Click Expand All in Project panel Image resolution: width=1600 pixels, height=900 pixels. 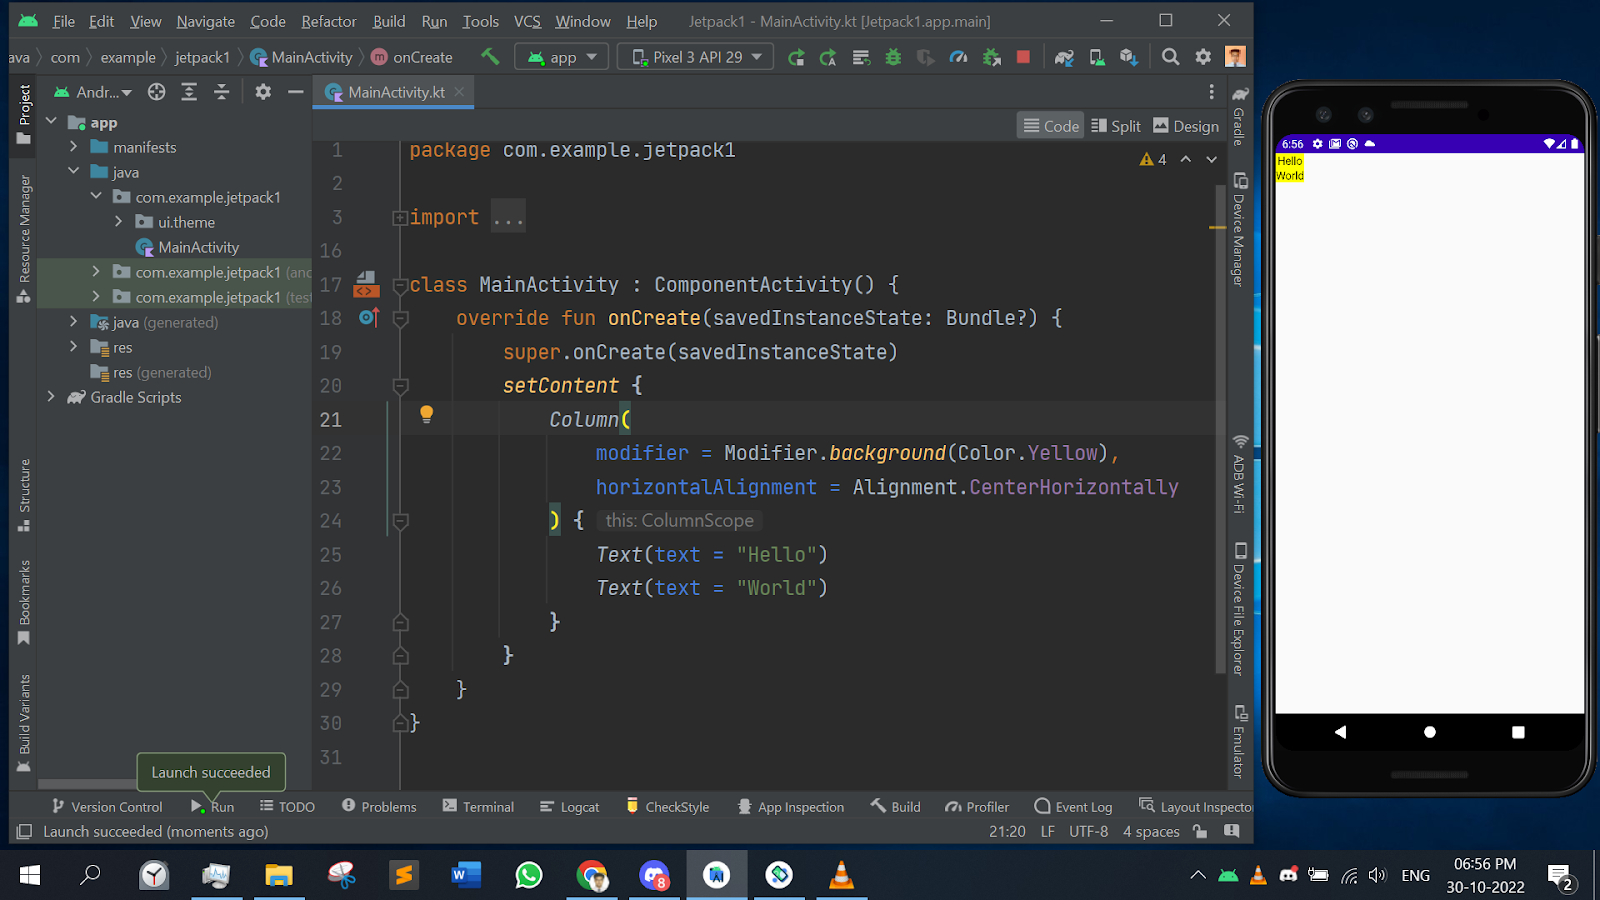click(189, 92)
